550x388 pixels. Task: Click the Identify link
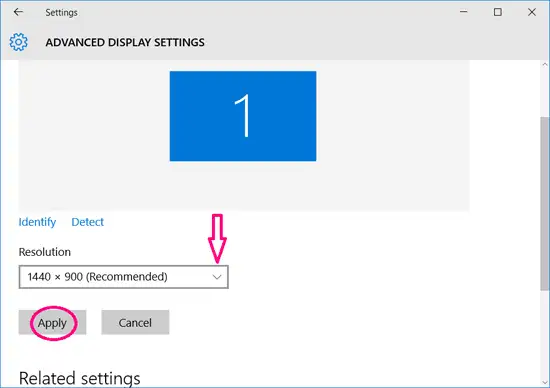click(37, 222)
